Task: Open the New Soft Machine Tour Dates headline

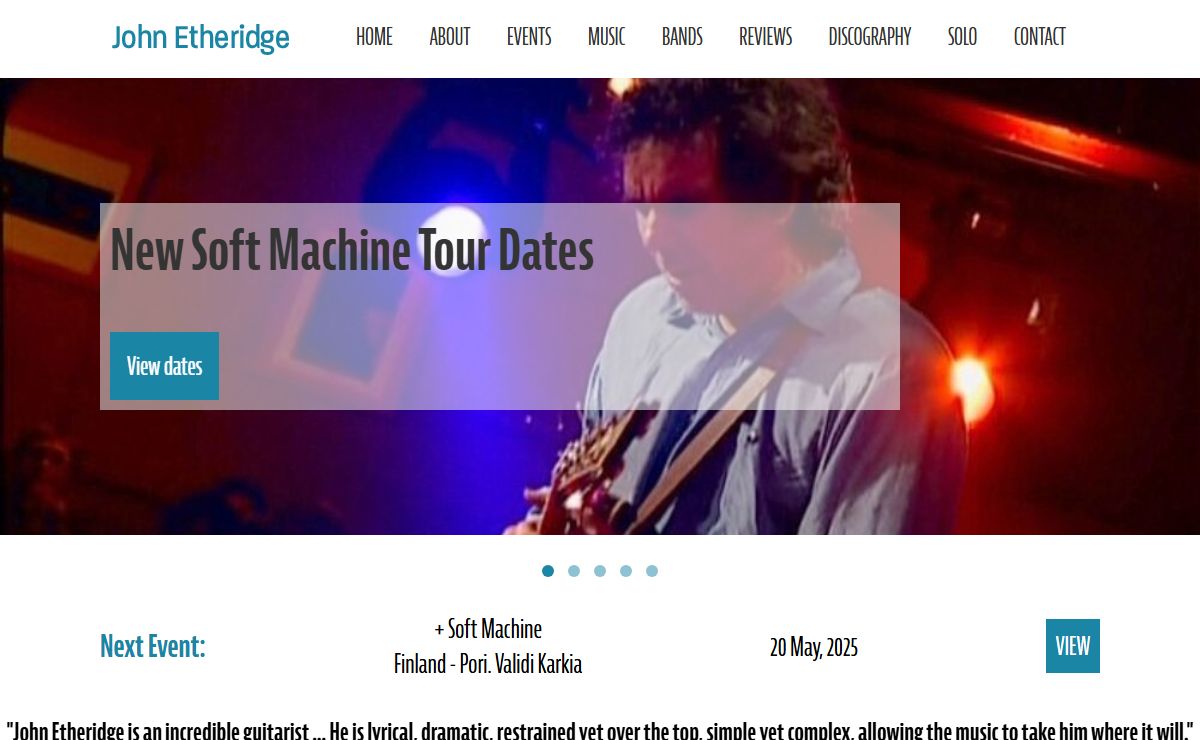Action: pyautogui.click(x=352, y=250)
